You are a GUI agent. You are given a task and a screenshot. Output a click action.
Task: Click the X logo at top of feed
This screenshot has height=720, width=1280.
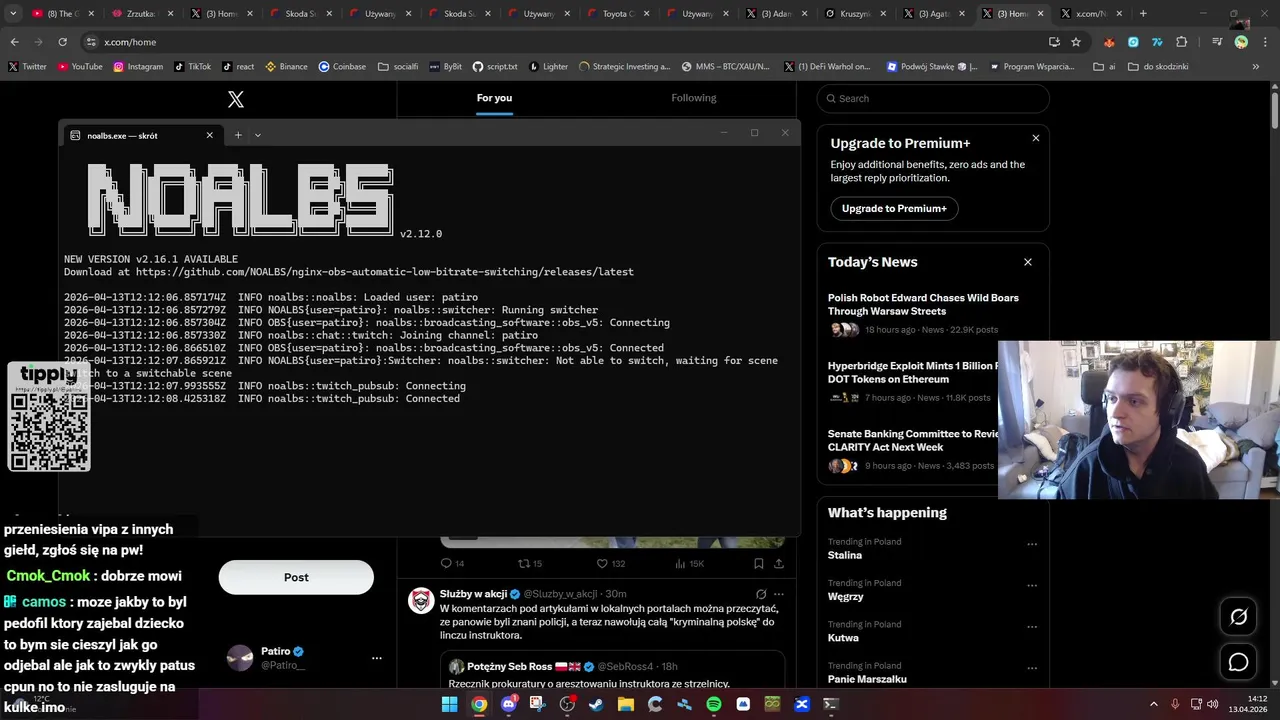[x=236, y=99]
